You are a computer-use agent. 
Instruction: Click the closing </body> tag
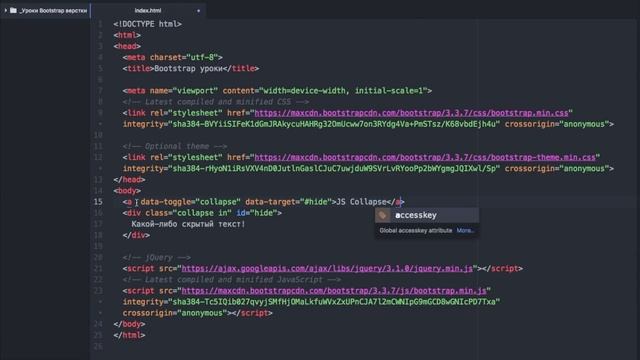[129, 324]
